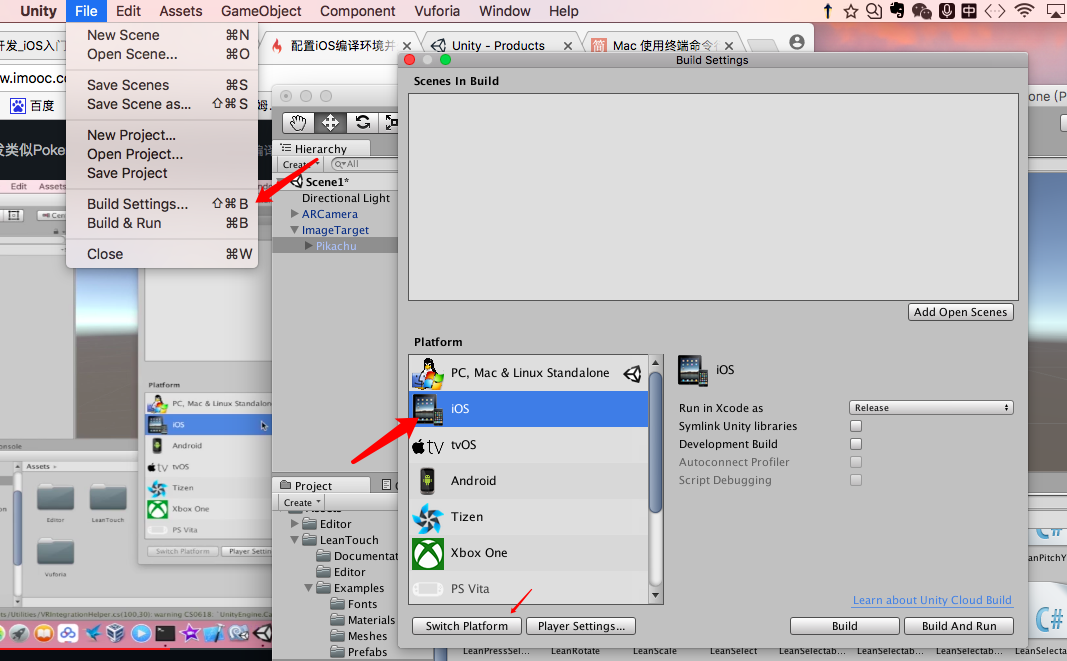Click Add Open Scenes button
The height and width of the screenshot is (661, 1067).
(961, 312)
